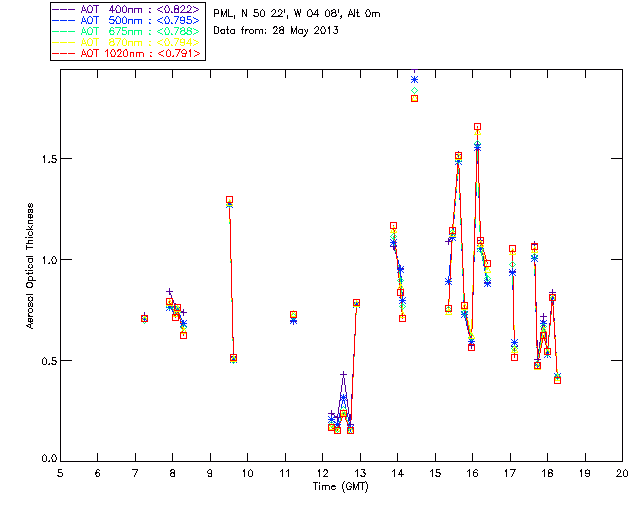This screenshot has width=640, height=512.
Task: Click the 1.0 tick label on y-axis
Action: tap(44, 260)
